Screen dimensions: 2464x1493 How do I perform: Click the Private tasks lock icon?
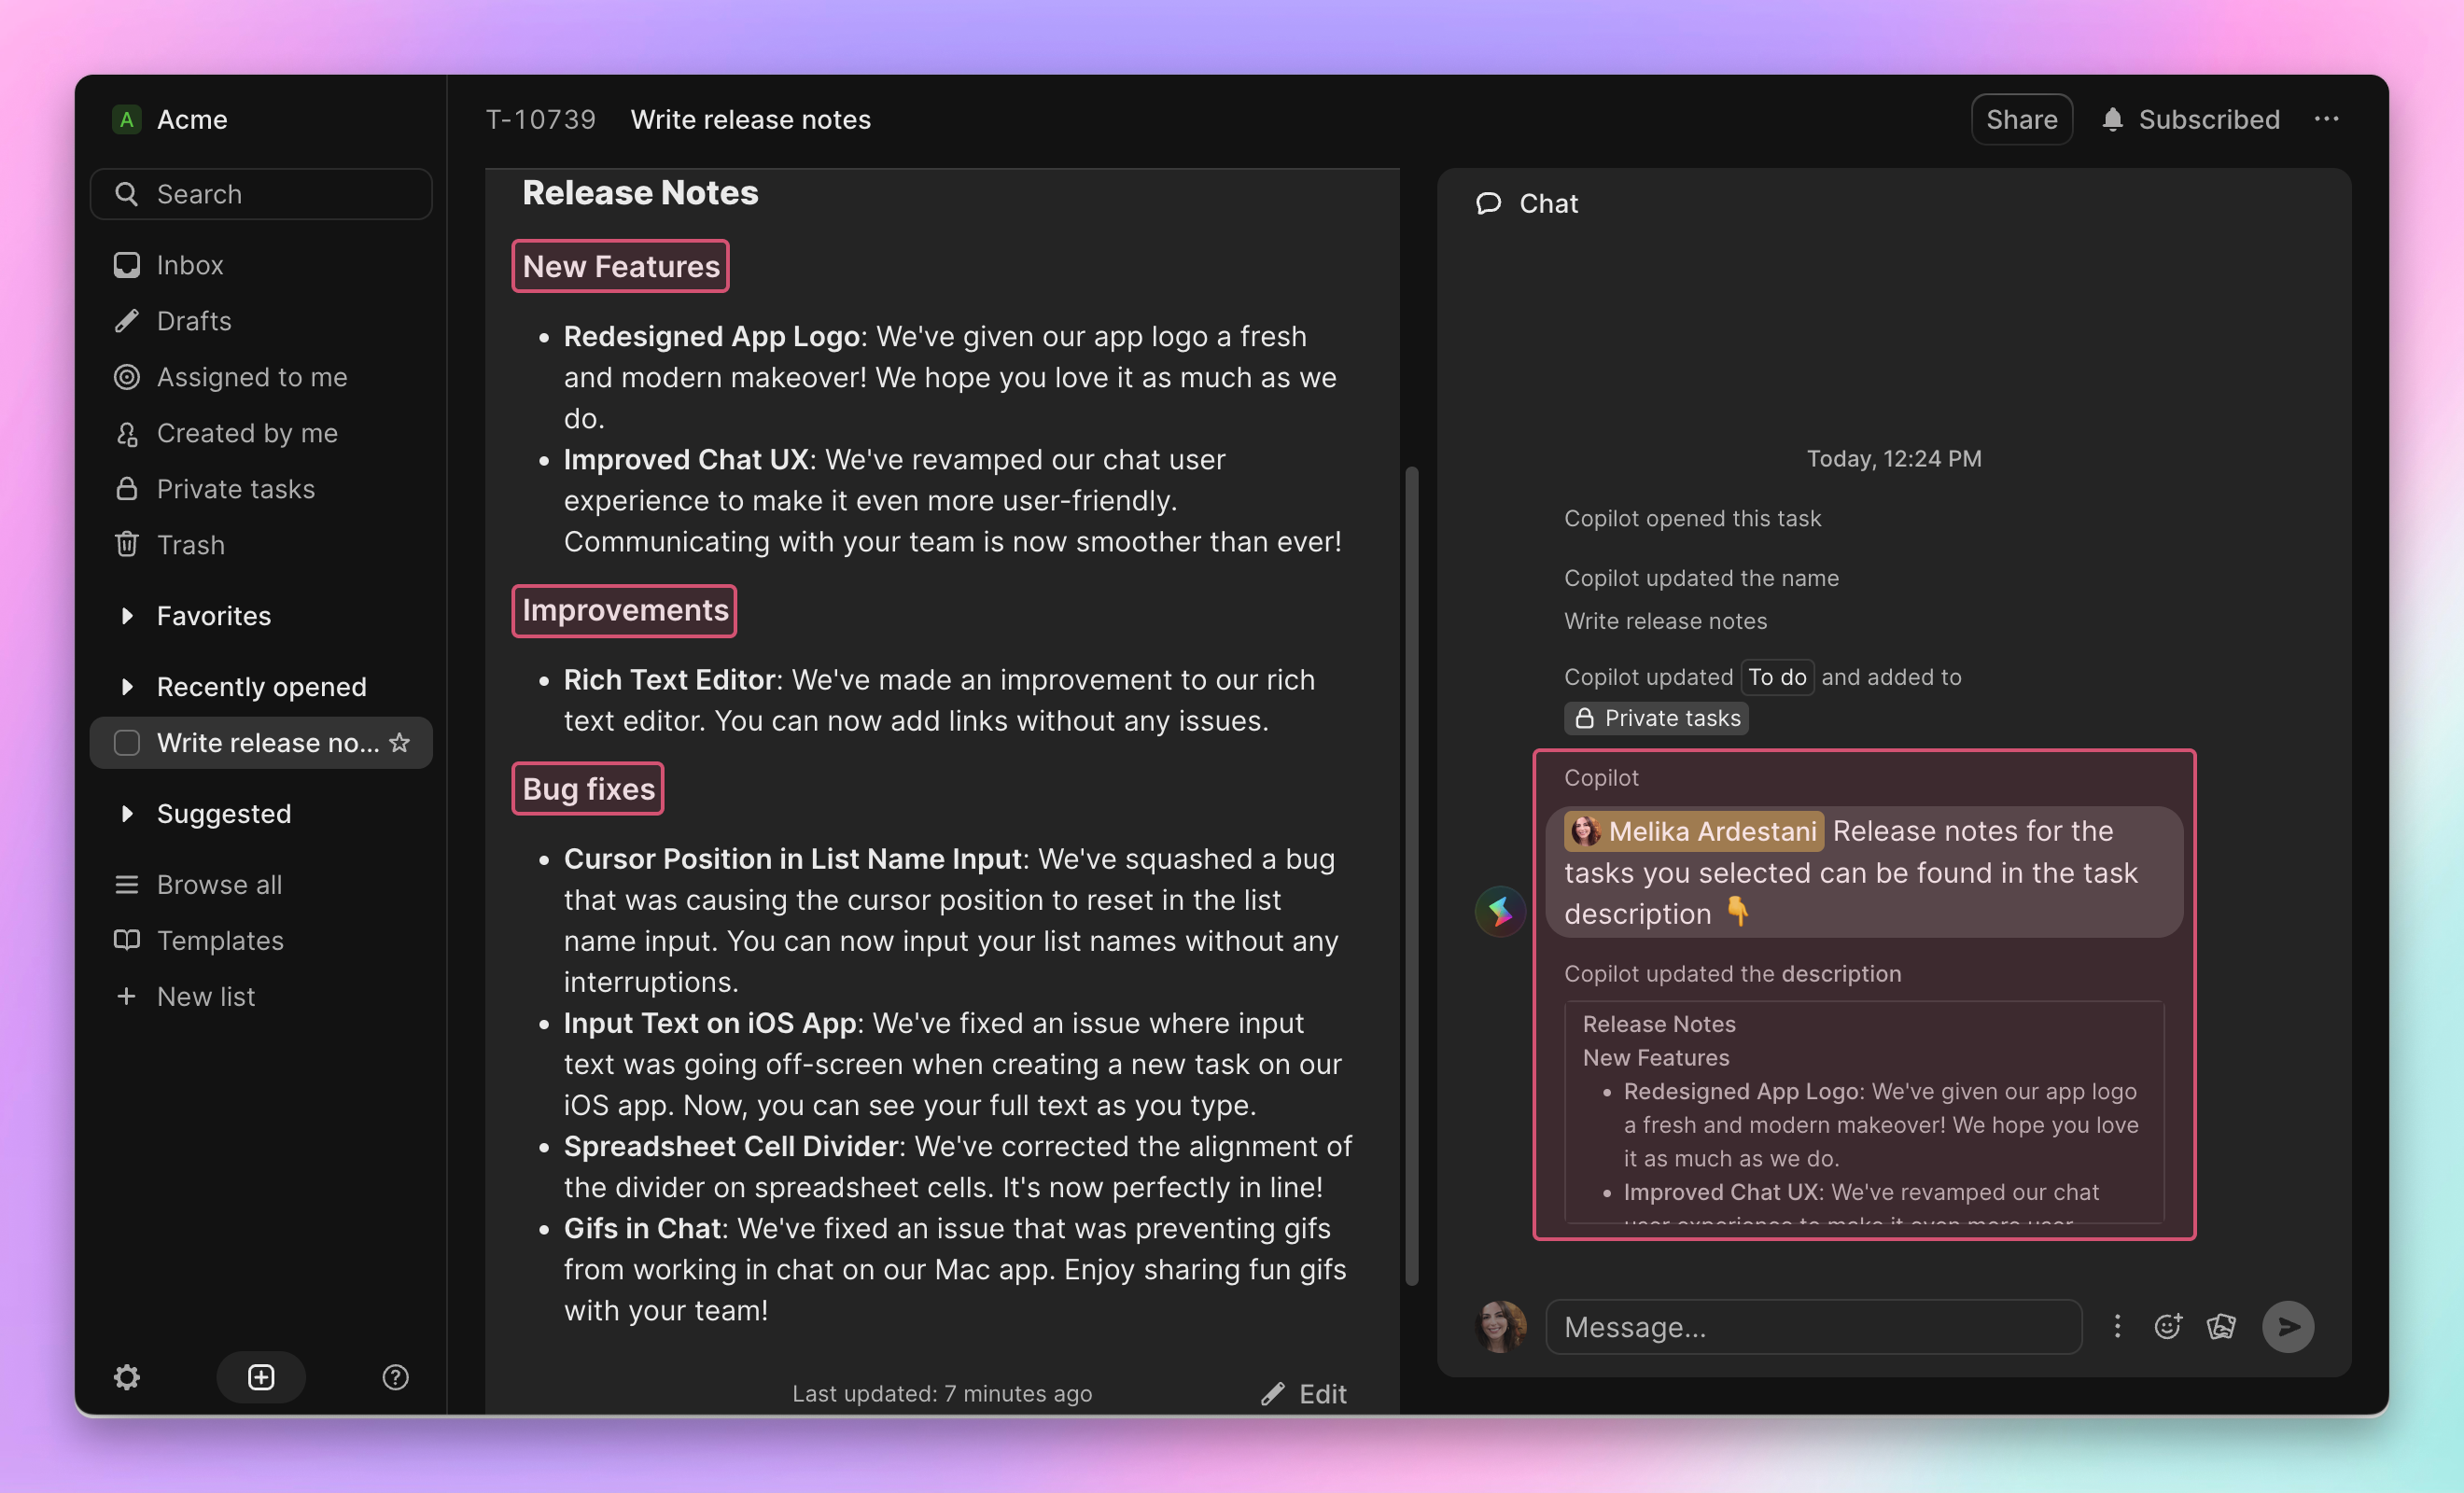click(126, 488)
